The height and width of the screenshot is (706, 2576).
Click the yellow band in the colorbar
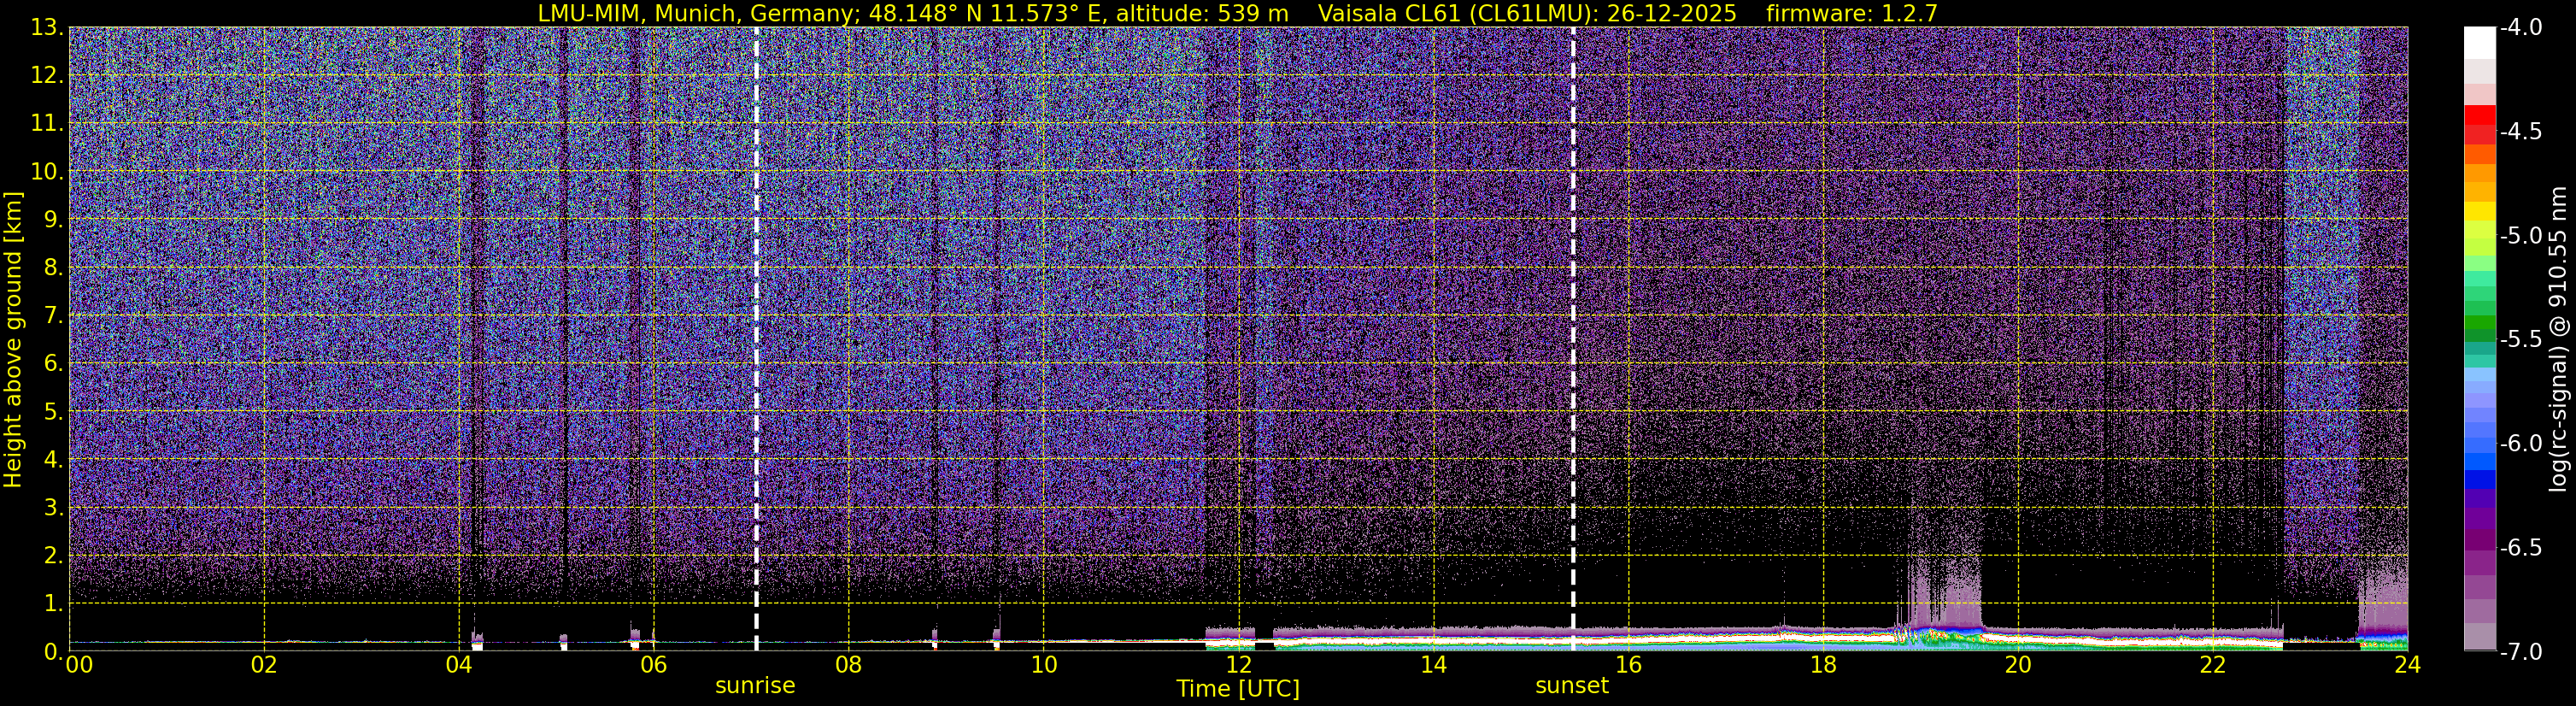click(2480, 211)
